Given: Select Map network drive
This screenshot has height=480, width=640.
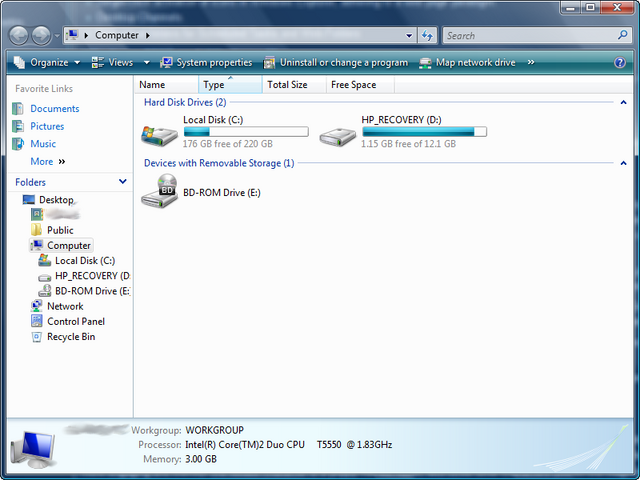Looking at the screenshot, I should 467,62.
